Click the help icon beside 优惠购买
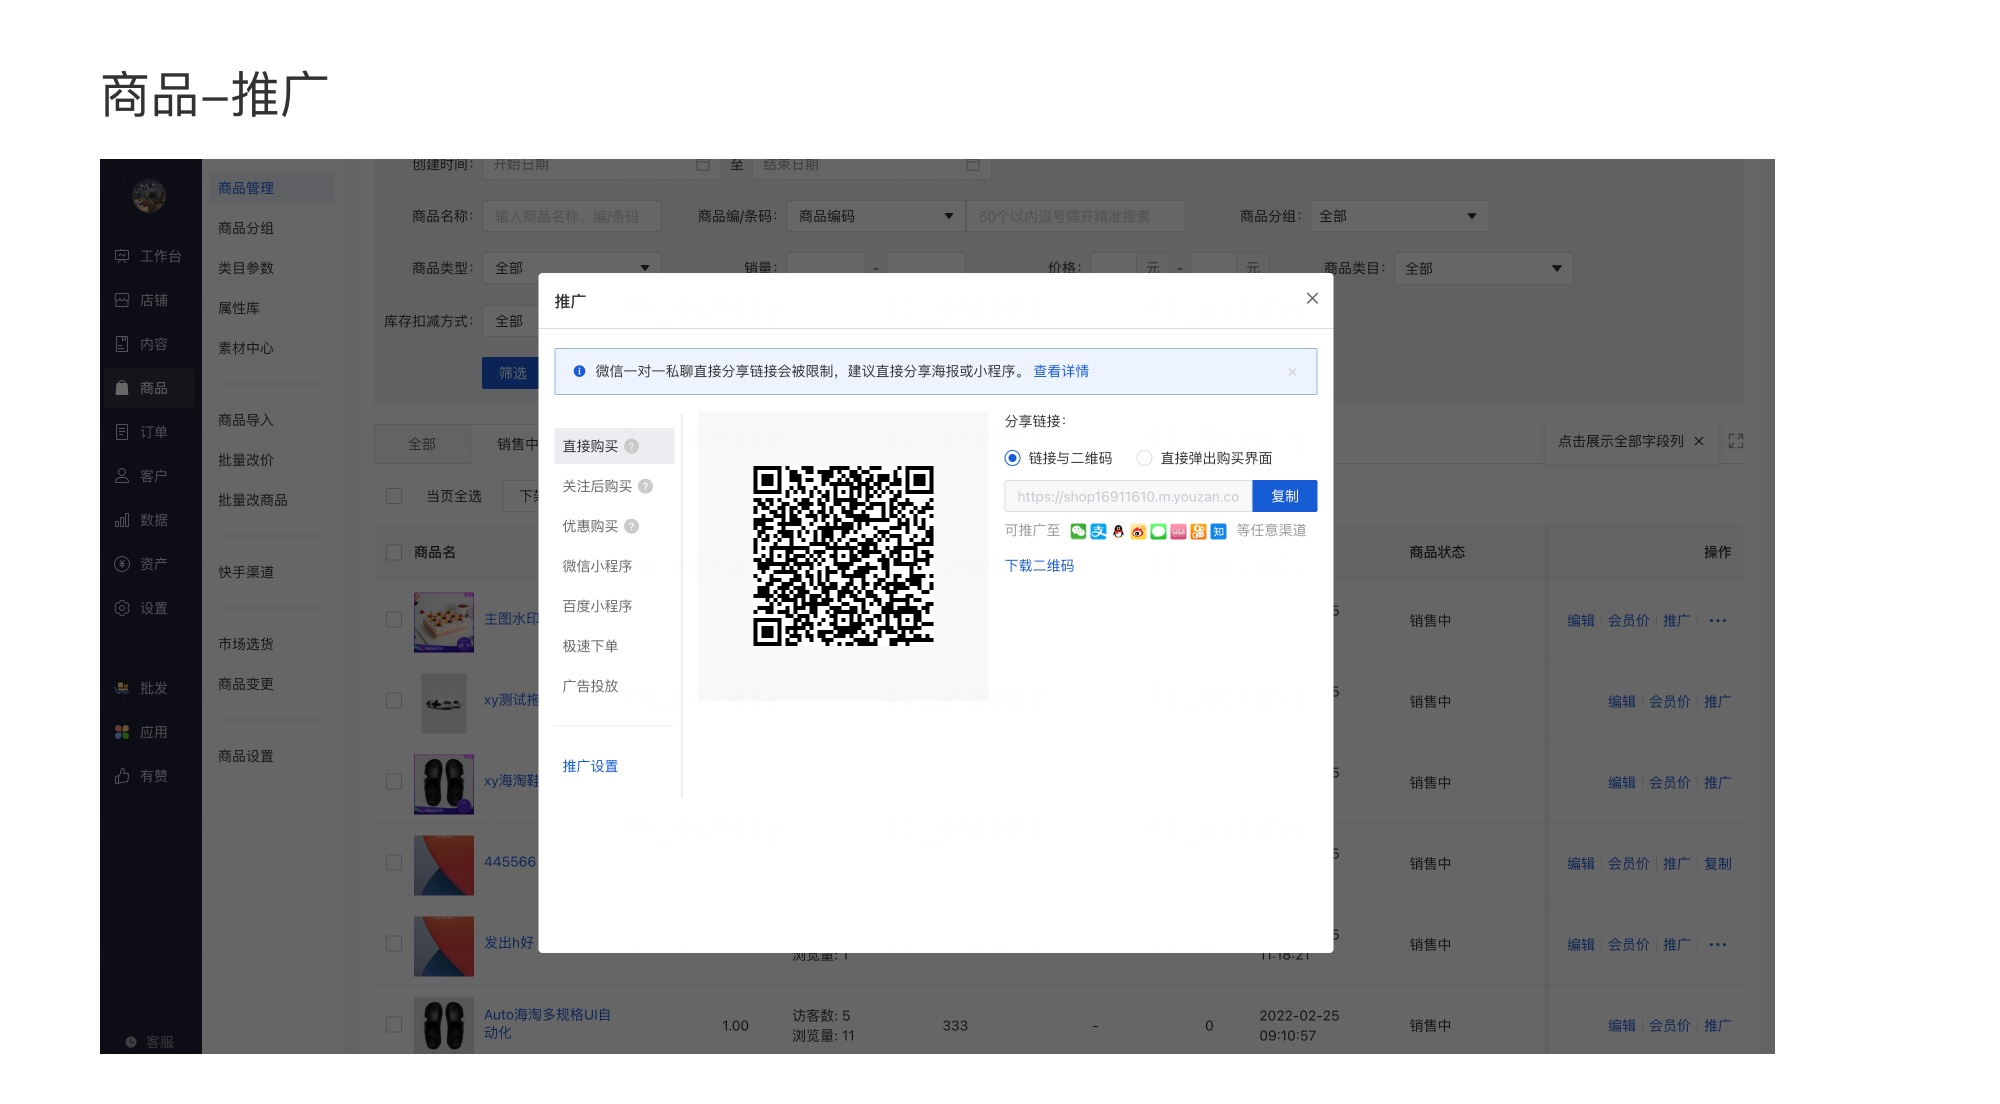Image resolution: width=2000 pixels, height=1104 pixels. (631, 526)
